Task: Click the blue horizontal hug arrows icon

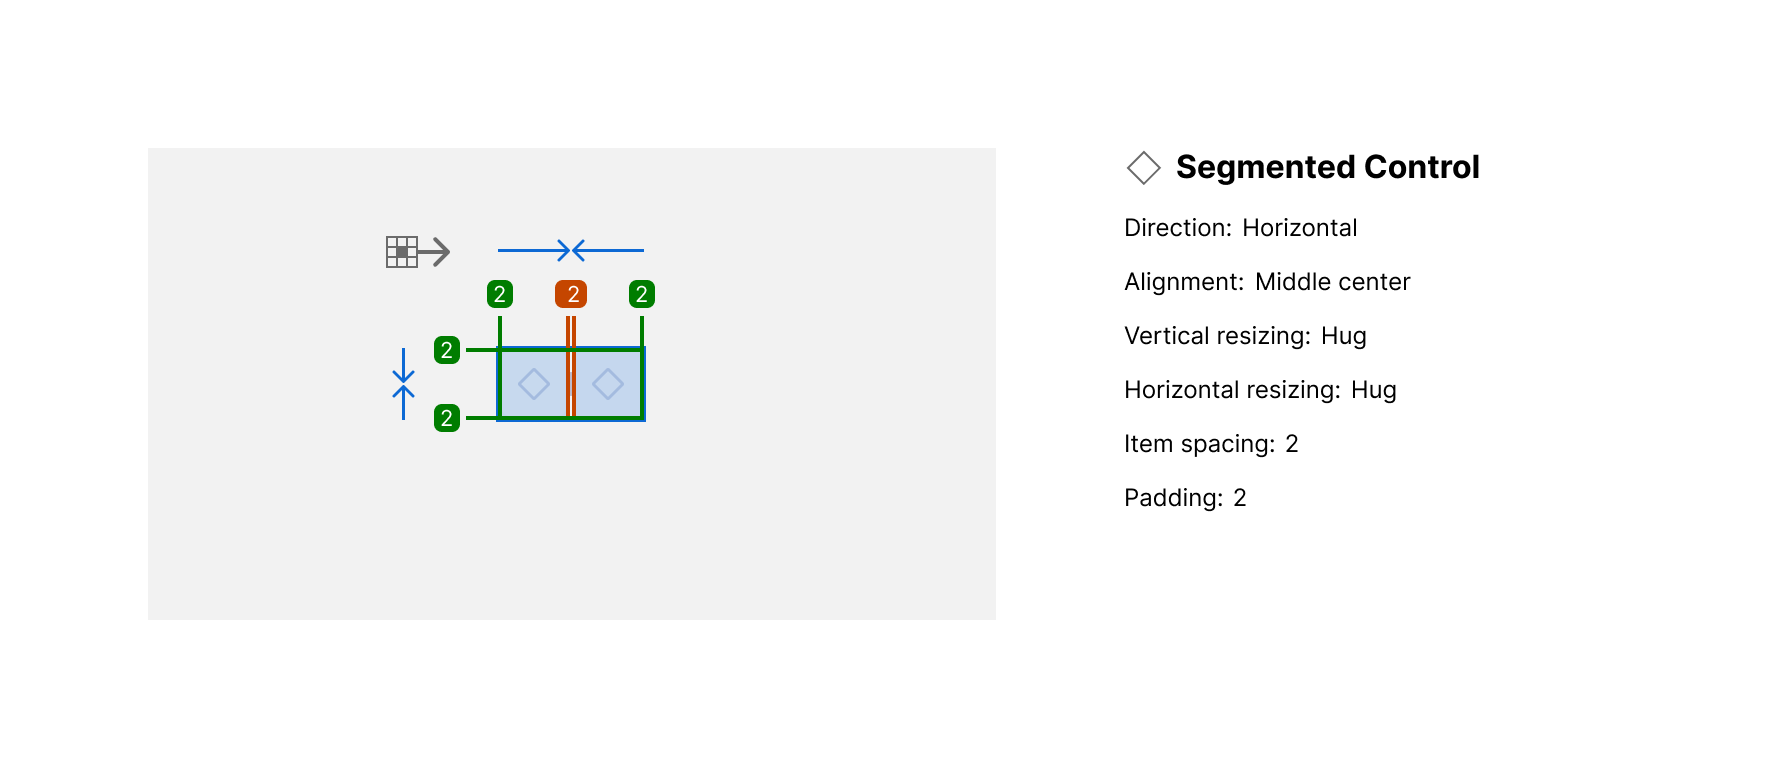Action: (x=571, y=250)
